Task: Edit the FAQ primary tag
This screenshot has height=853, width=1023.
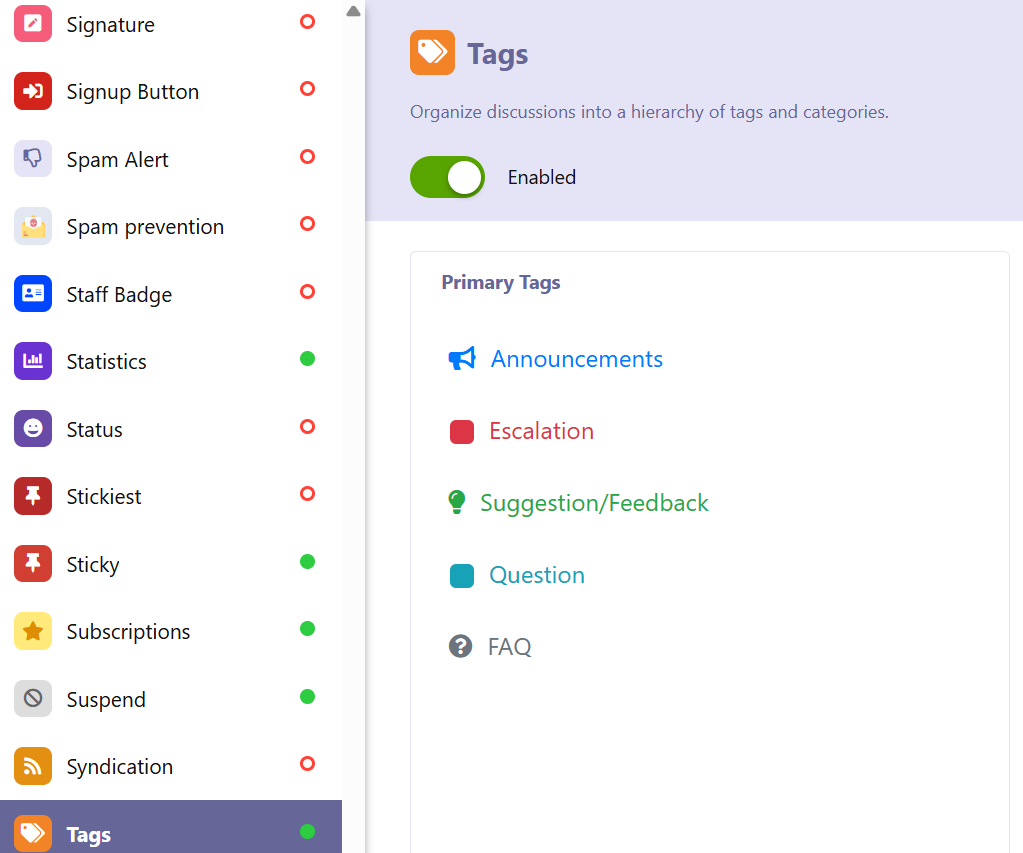Action: [x=509, y=647]
